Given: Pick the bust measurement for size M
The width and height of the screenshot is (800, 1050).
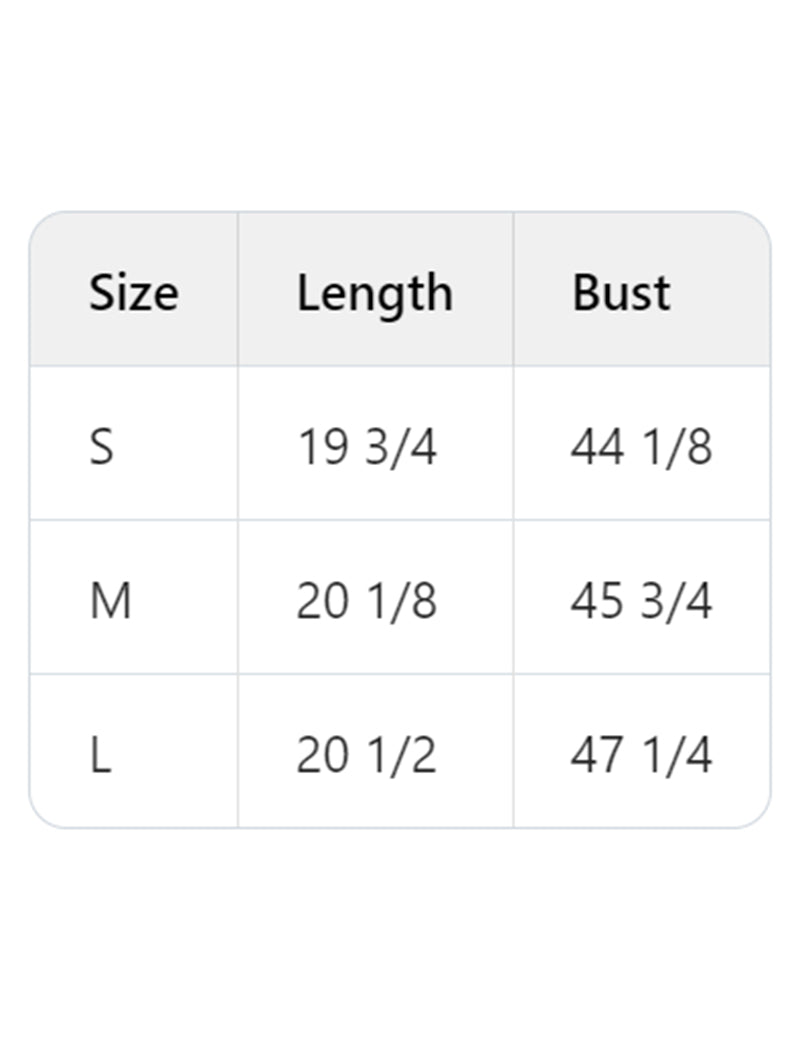Looking at the screenshot, I should pyautogui.click(x=641, y=602).
